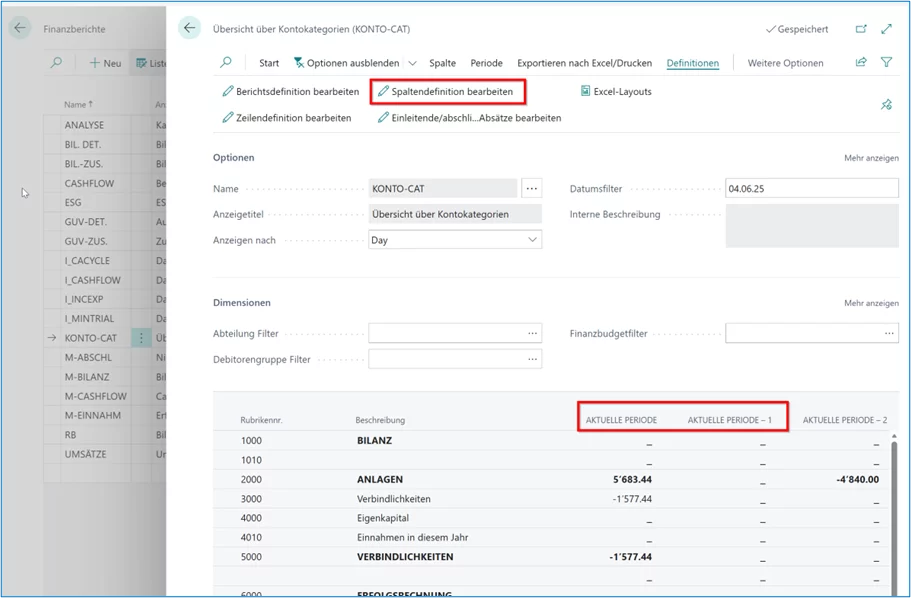The image size is (911, 598).
Task: Open Excel-Layouts
Action: click(x=615, y=92)
